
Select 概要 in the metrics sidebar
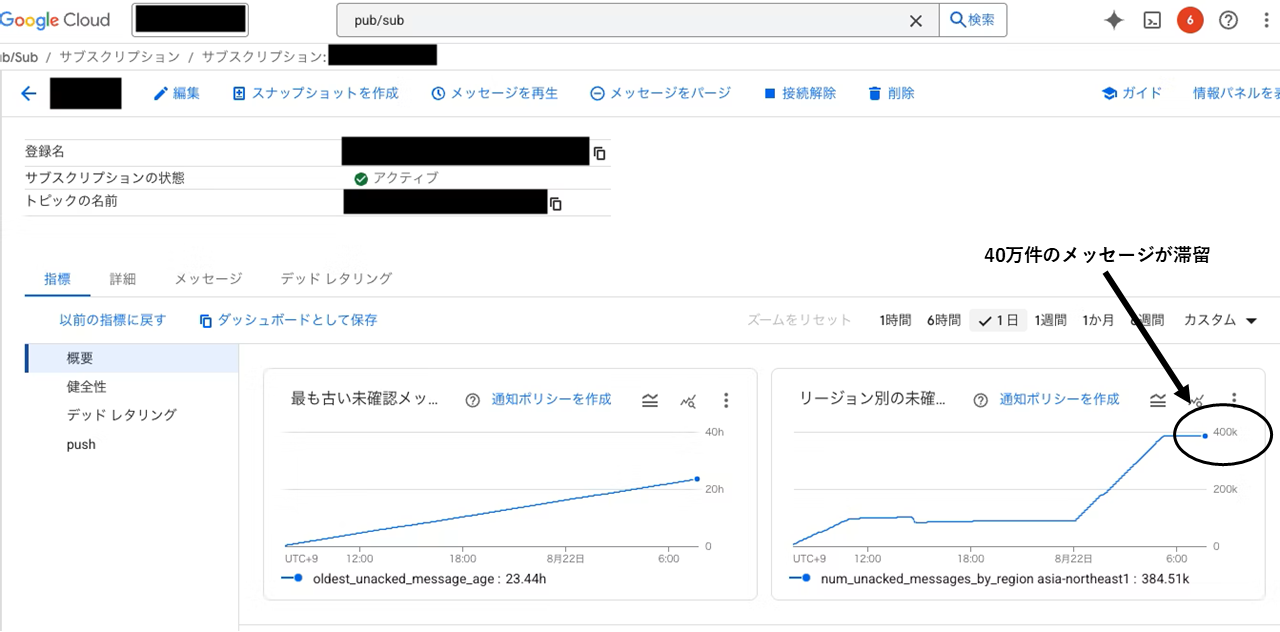click(132, 358)
